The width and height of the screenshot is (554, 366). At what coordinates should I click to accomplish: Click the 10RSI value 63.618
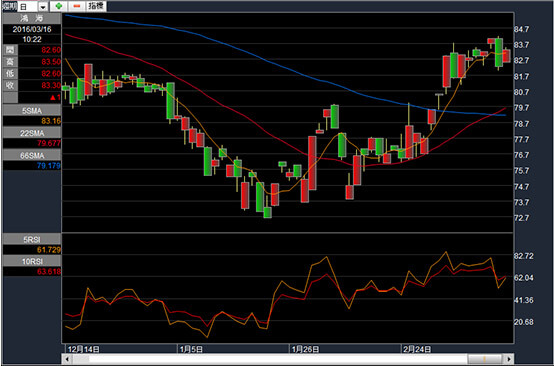click(x=49, y=272)
